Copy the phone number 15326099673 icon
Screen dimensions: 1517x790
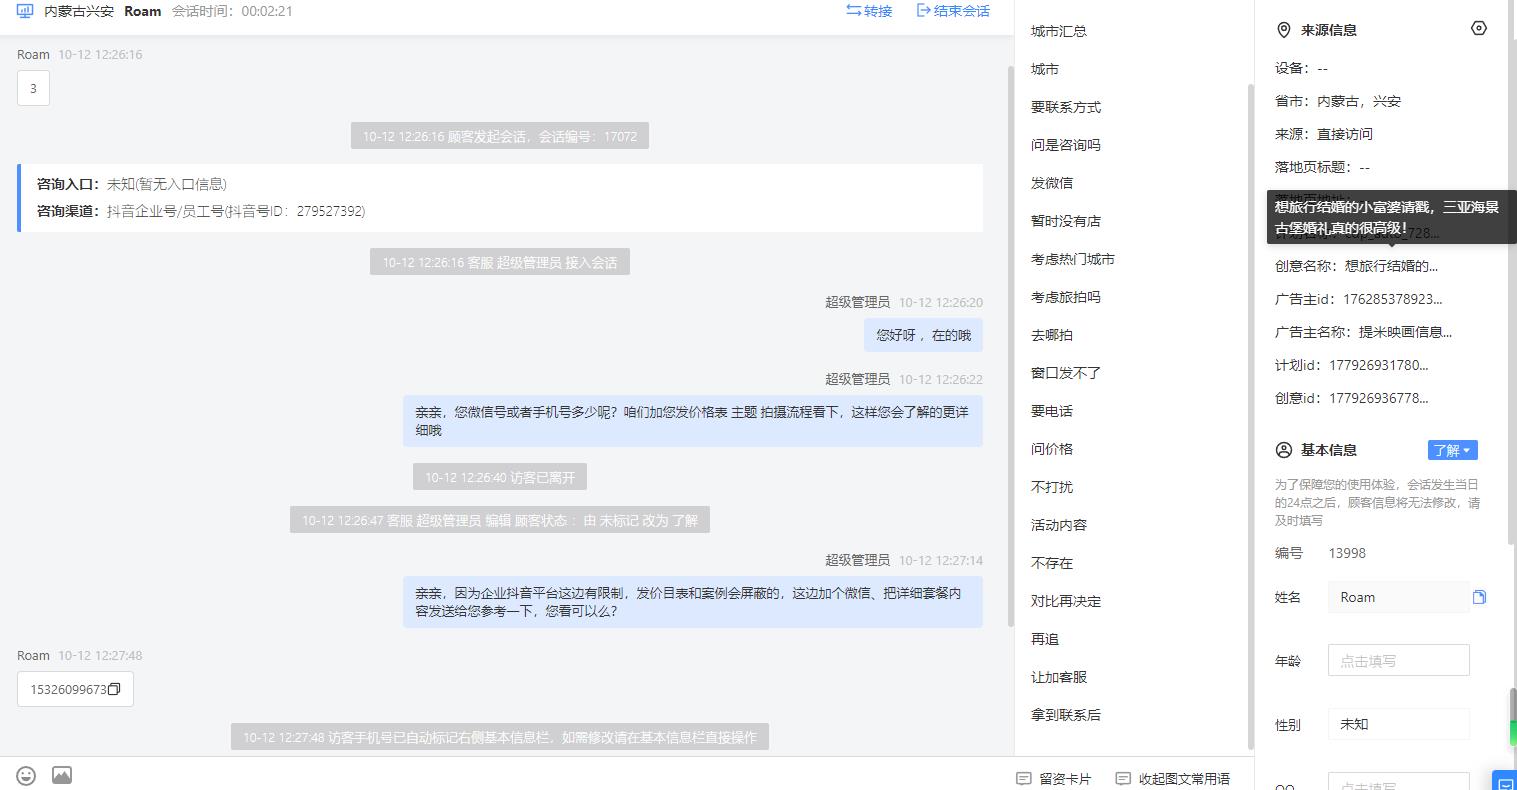[x=114, y=689]
